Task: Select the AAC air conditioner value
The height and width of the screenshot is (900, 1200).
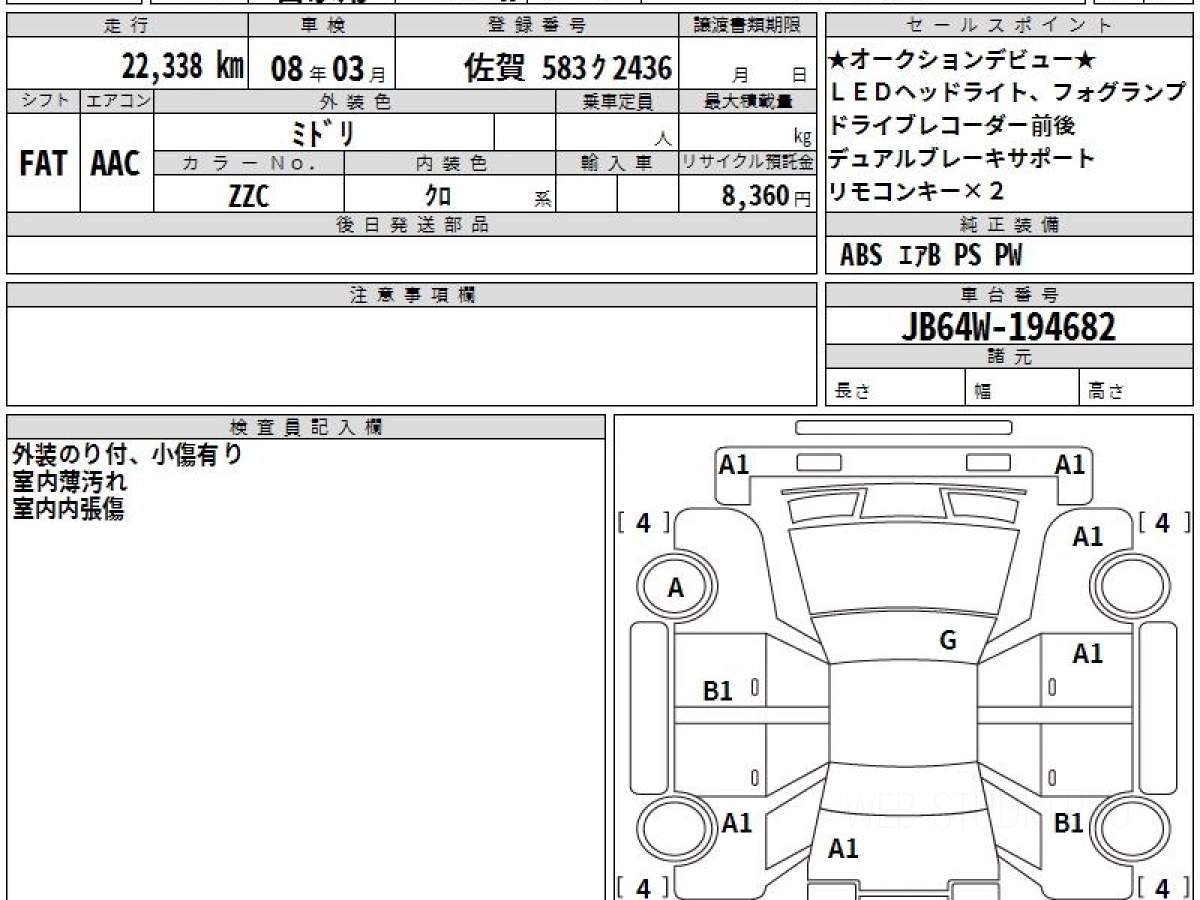Action: 116,163
